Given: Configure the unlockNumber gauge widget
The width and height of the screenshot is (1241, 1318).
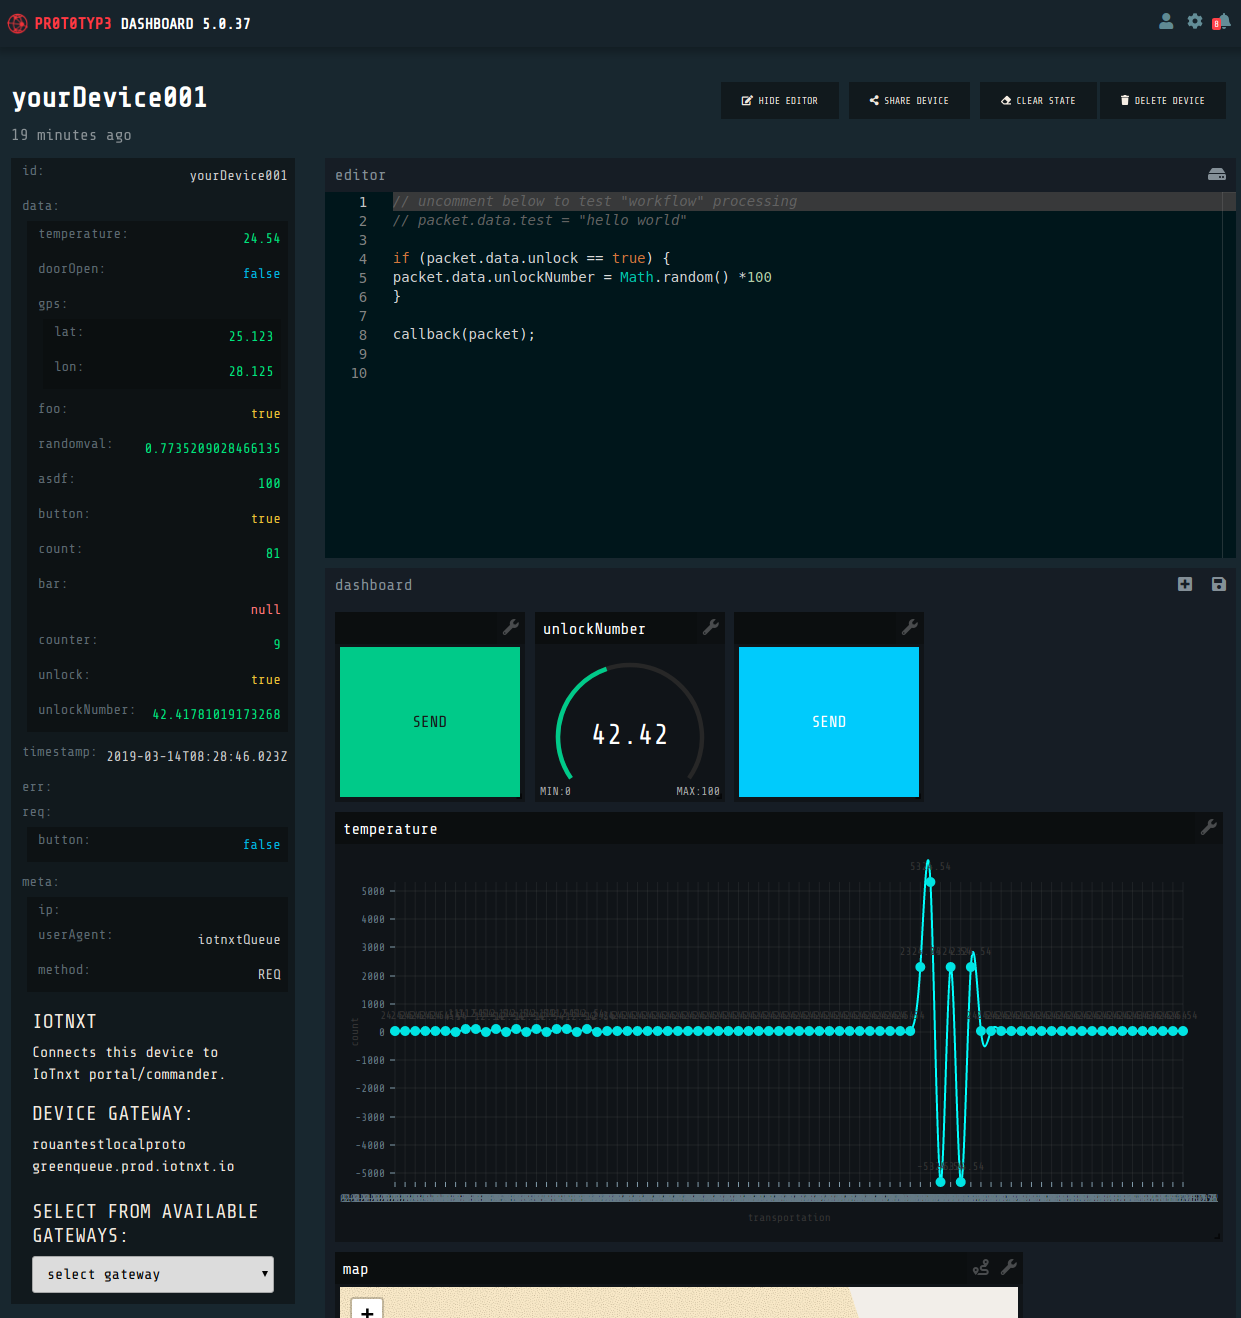Looking at the screenshot, I should point(711,627).
